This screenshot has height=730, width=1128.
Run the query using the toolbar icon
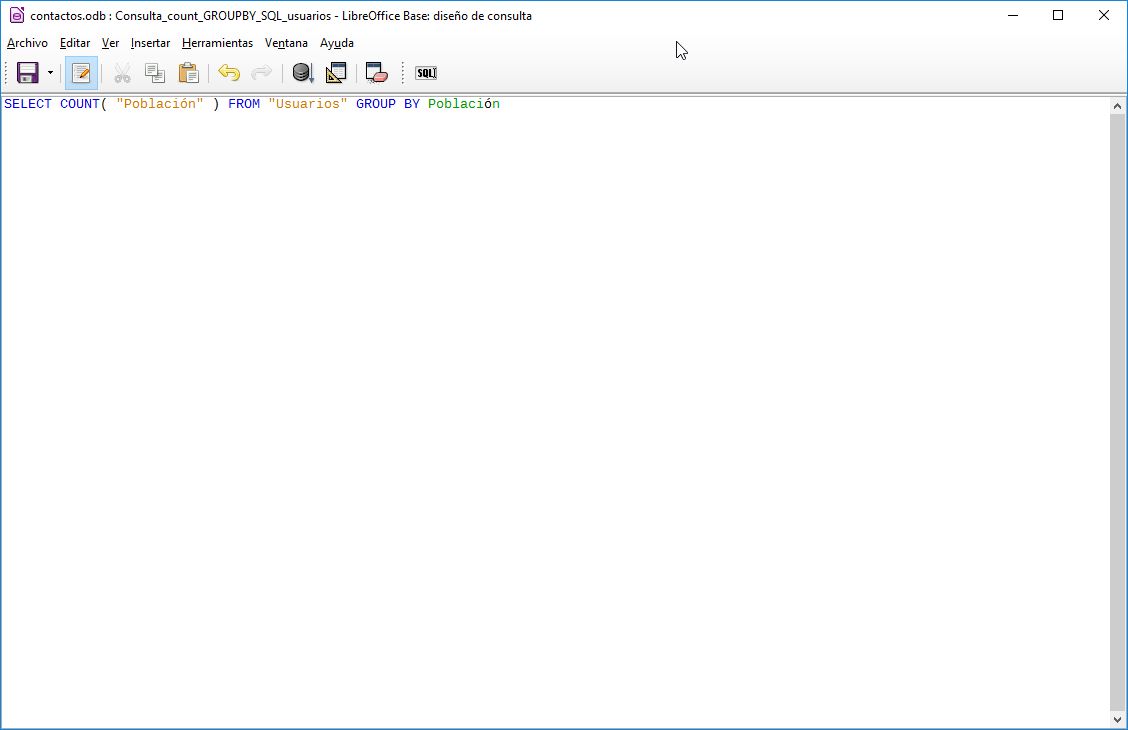pyautogui.click(x=302, y=72)
